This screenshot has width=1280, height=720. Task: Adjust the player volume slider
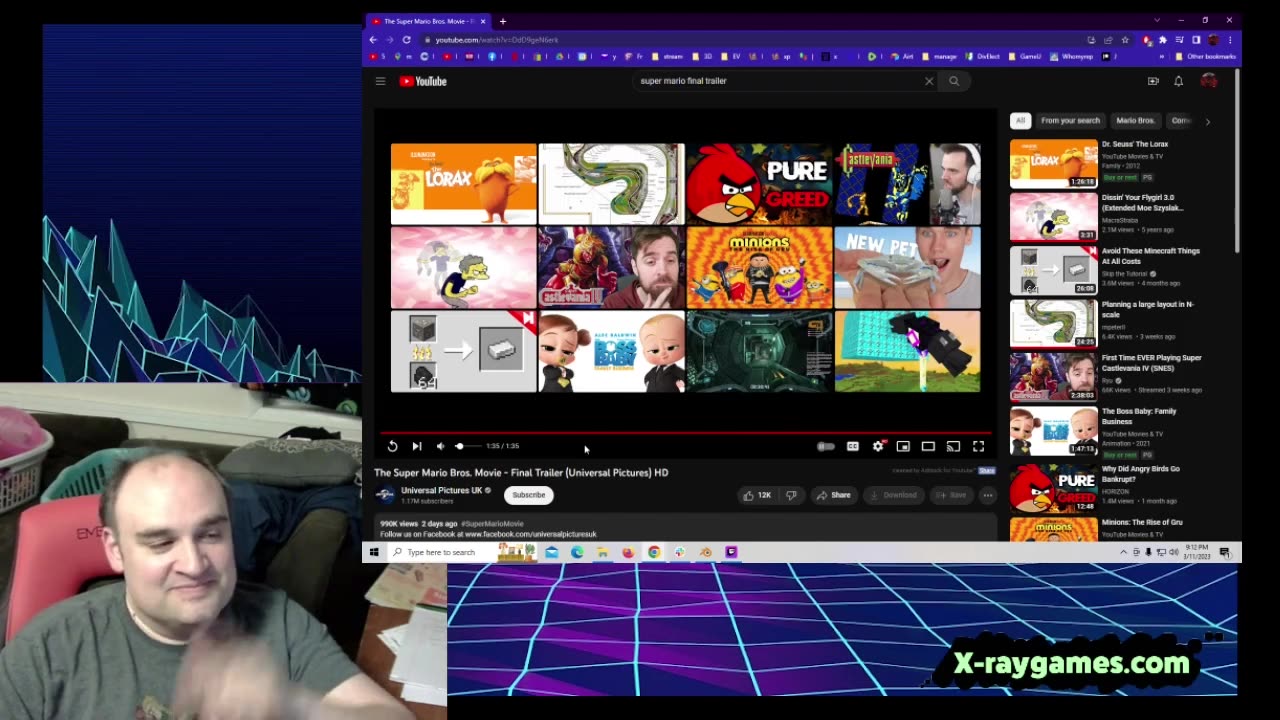click(x=466, y=446)
